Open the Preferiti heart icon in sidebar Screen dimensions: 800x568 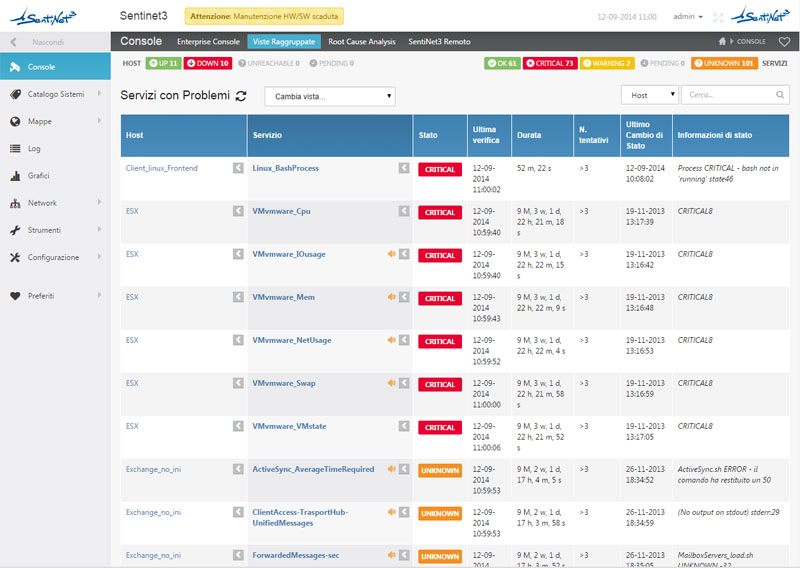coord(15,296)
